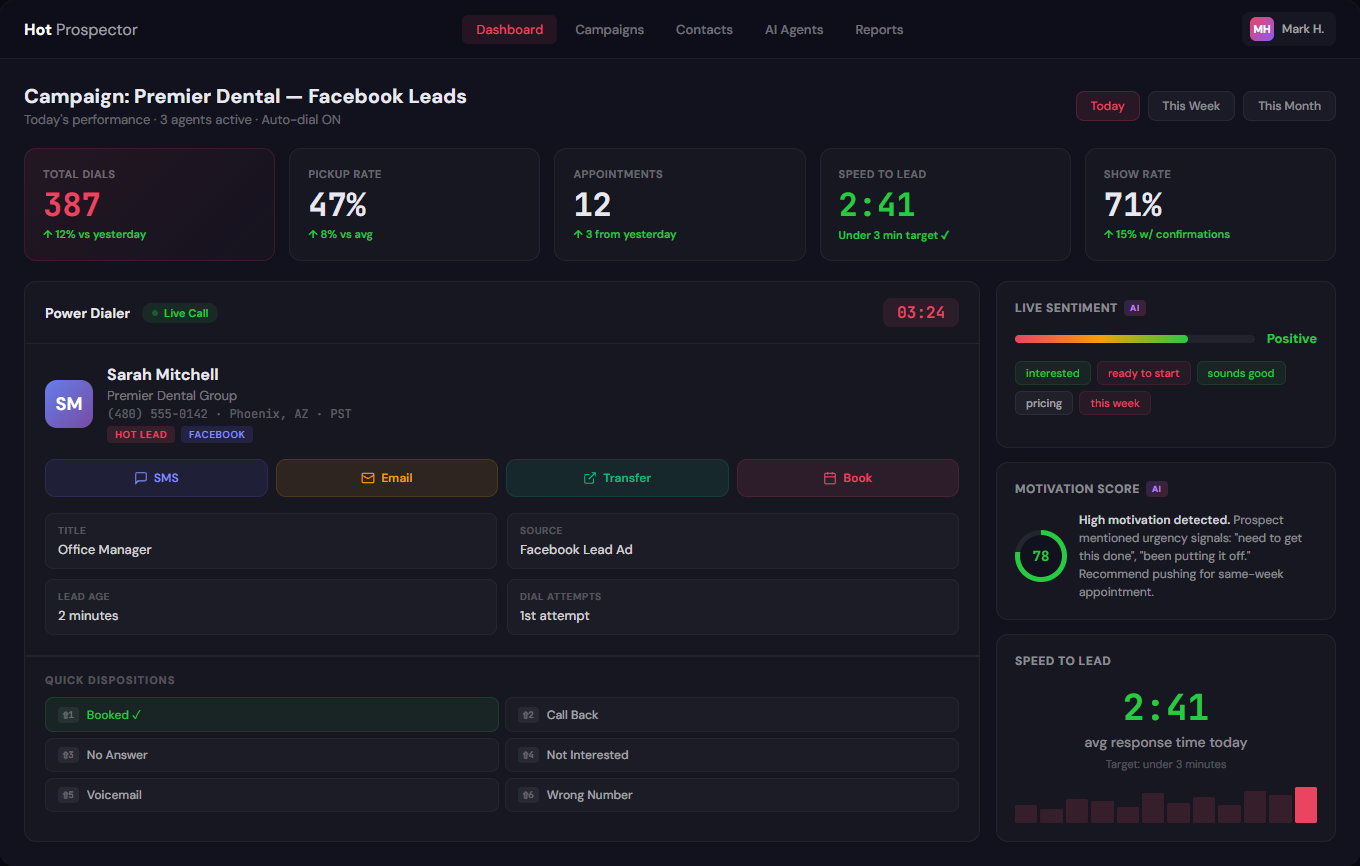Click the AI badge next to Motivation Score

(1157, 489)
